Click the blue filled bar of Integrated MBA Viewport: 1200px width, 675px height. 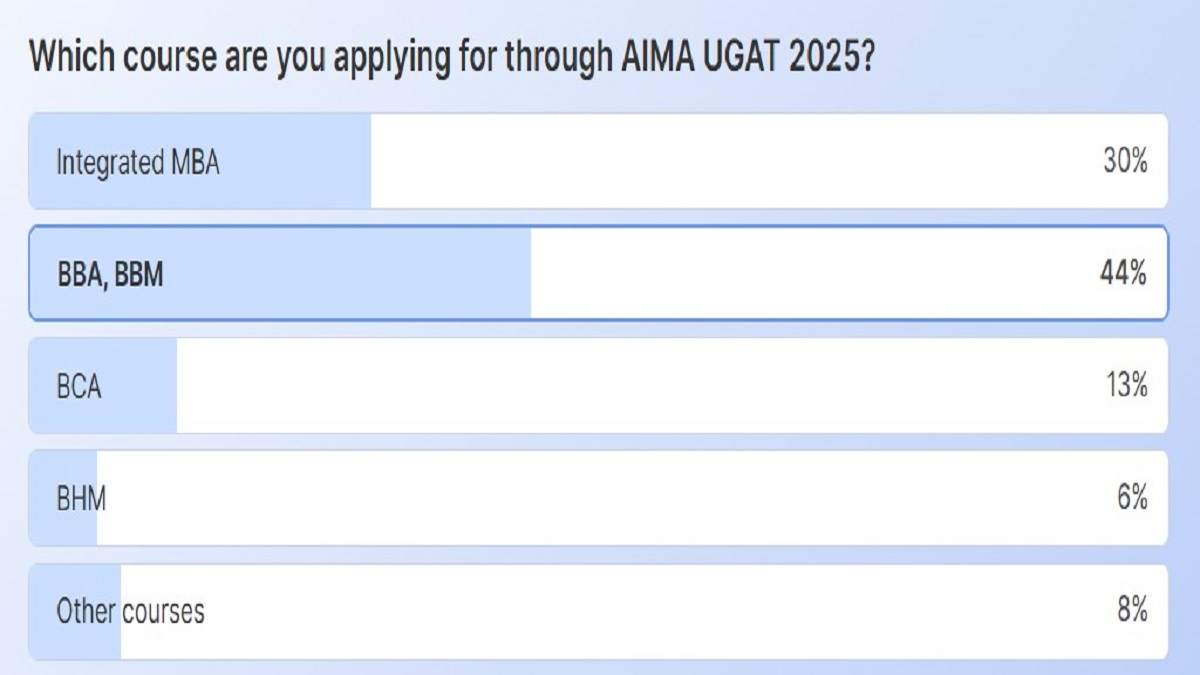300,162
